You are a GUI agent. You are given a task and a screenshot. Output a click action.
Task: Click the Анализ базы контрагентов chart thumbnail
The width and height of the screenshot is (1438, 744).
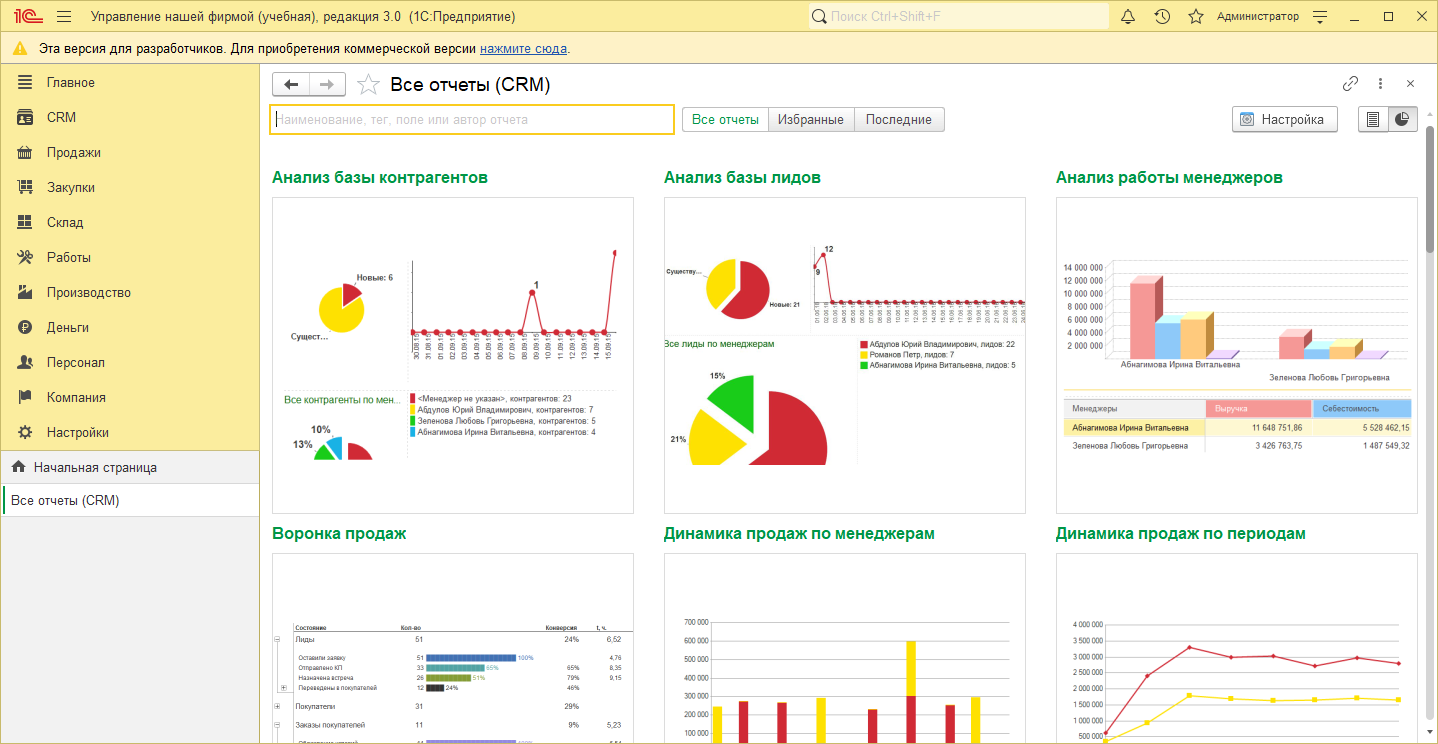pyautogui.click(x=453, y=355)
